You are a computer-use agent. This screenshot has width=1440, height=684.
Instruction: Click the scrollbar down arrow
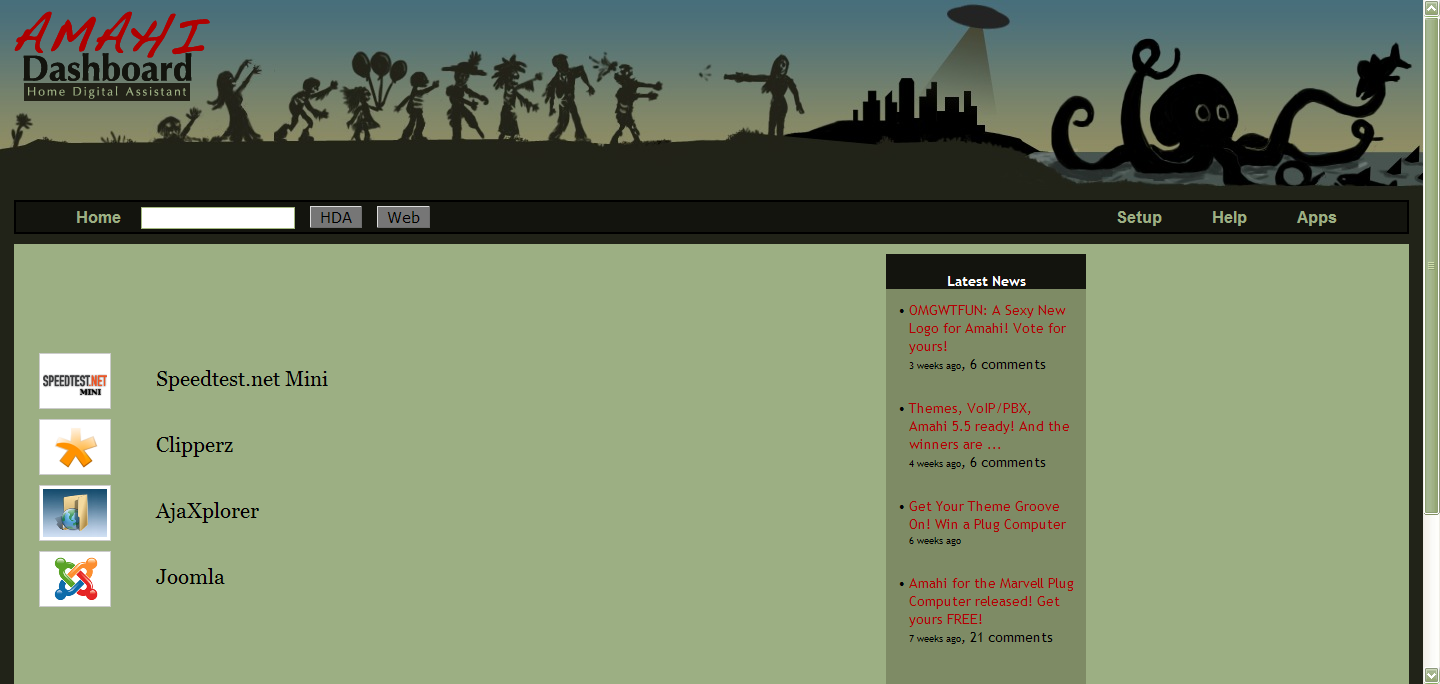[1431, 675]
